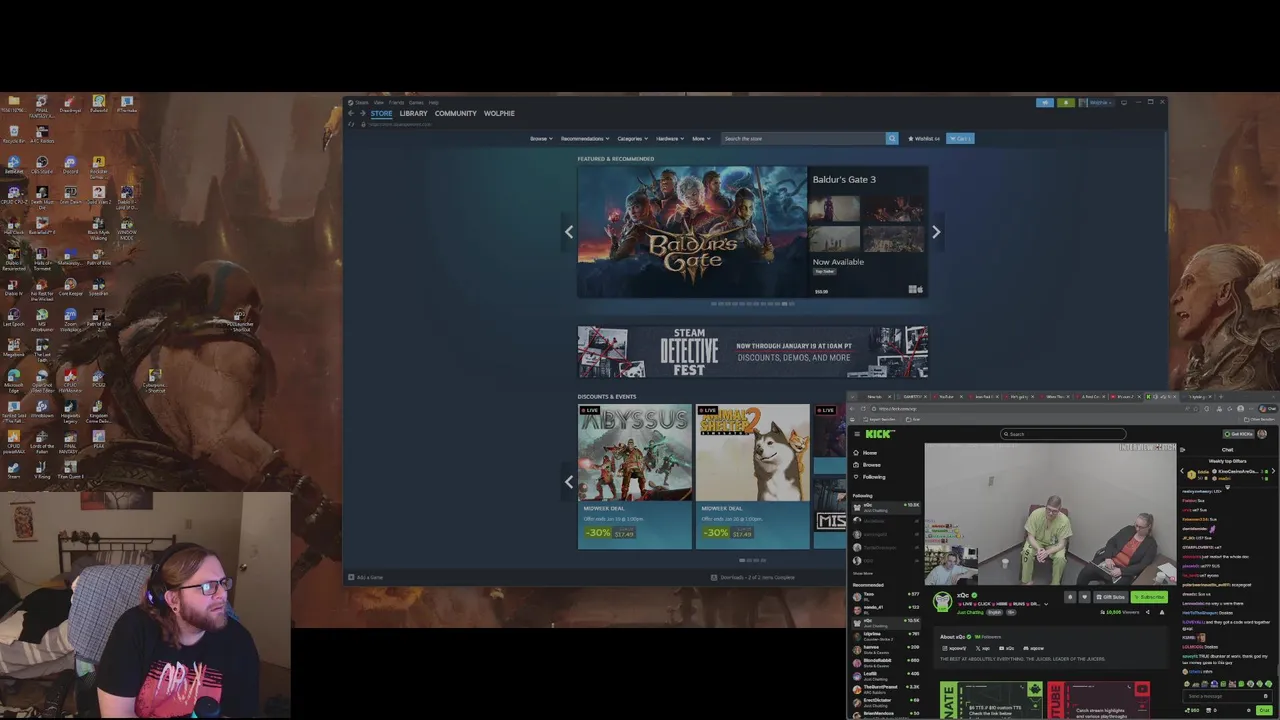Click 'Add a Game' in Steam footer
This screenshot has height=720, width=1280.
click(366, 577)
